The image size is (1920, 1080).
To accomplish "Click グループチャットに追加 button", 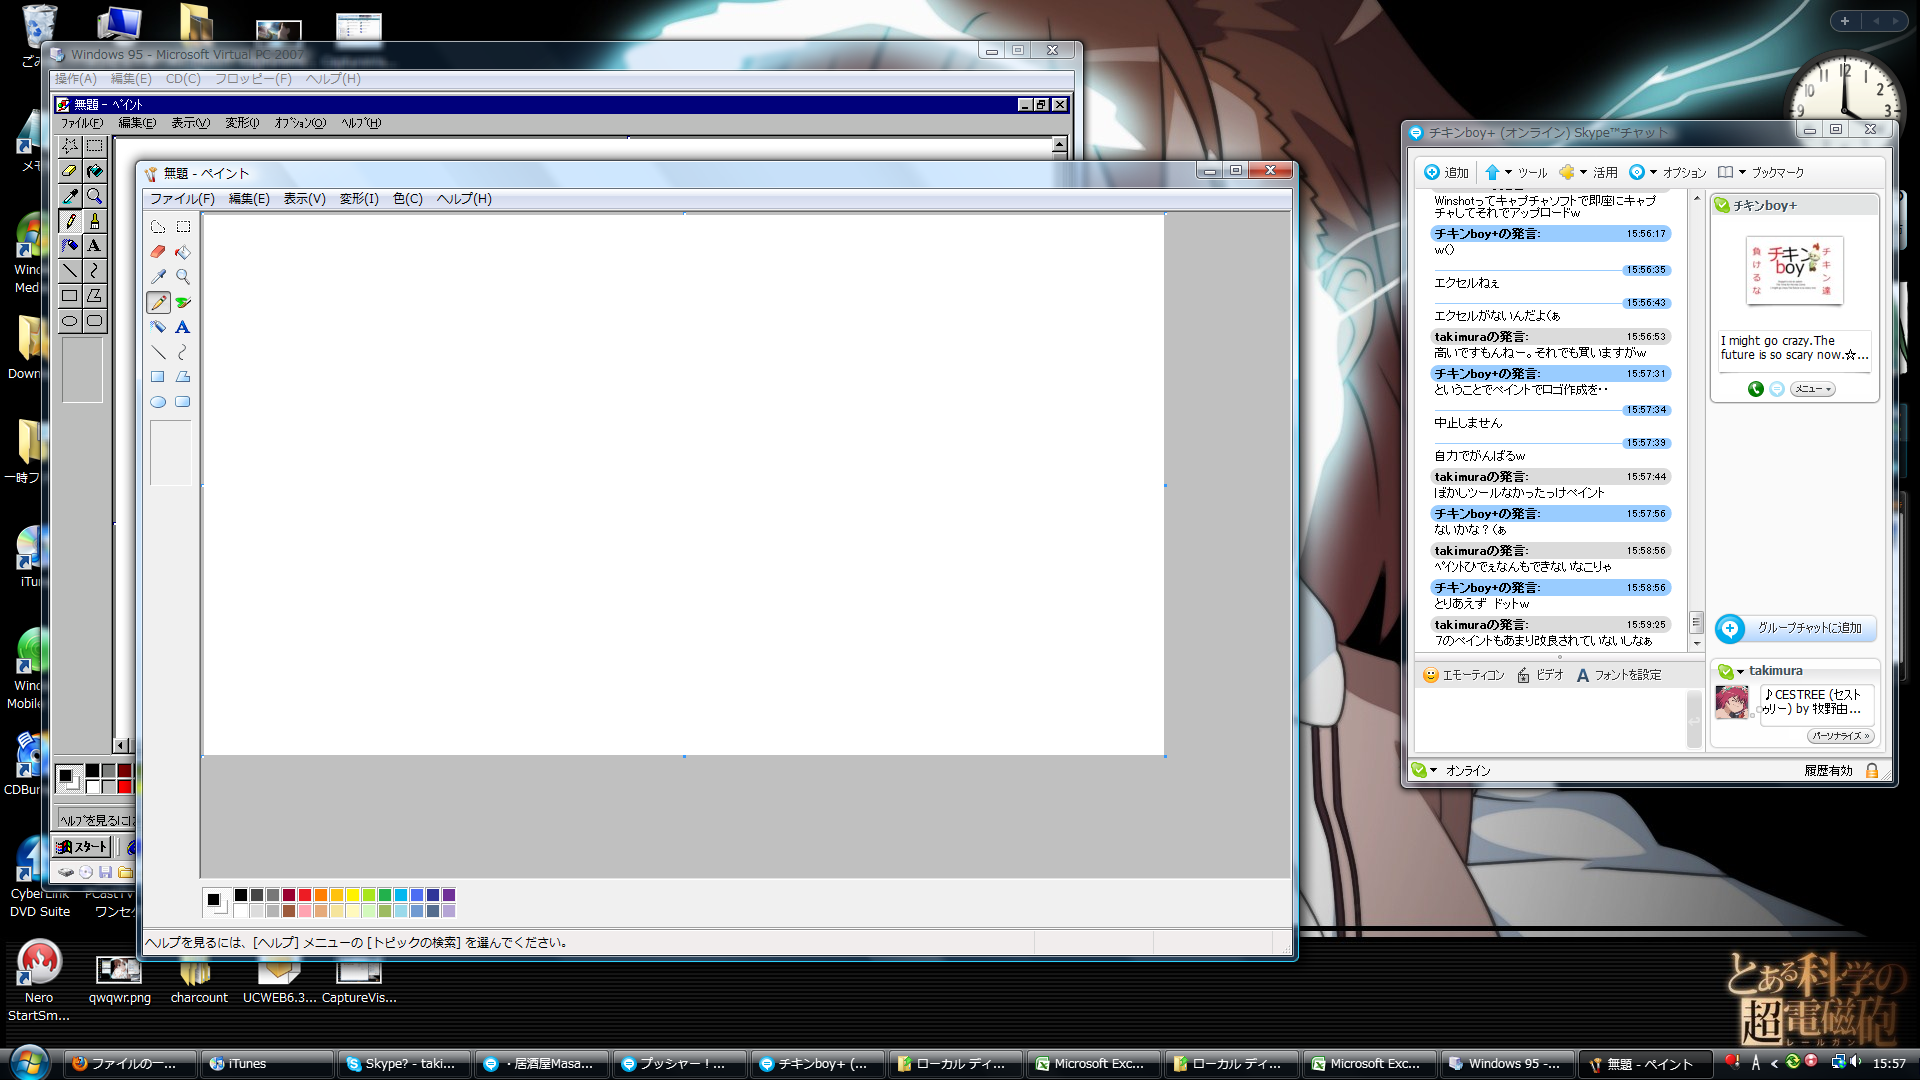I will 1795,628.
